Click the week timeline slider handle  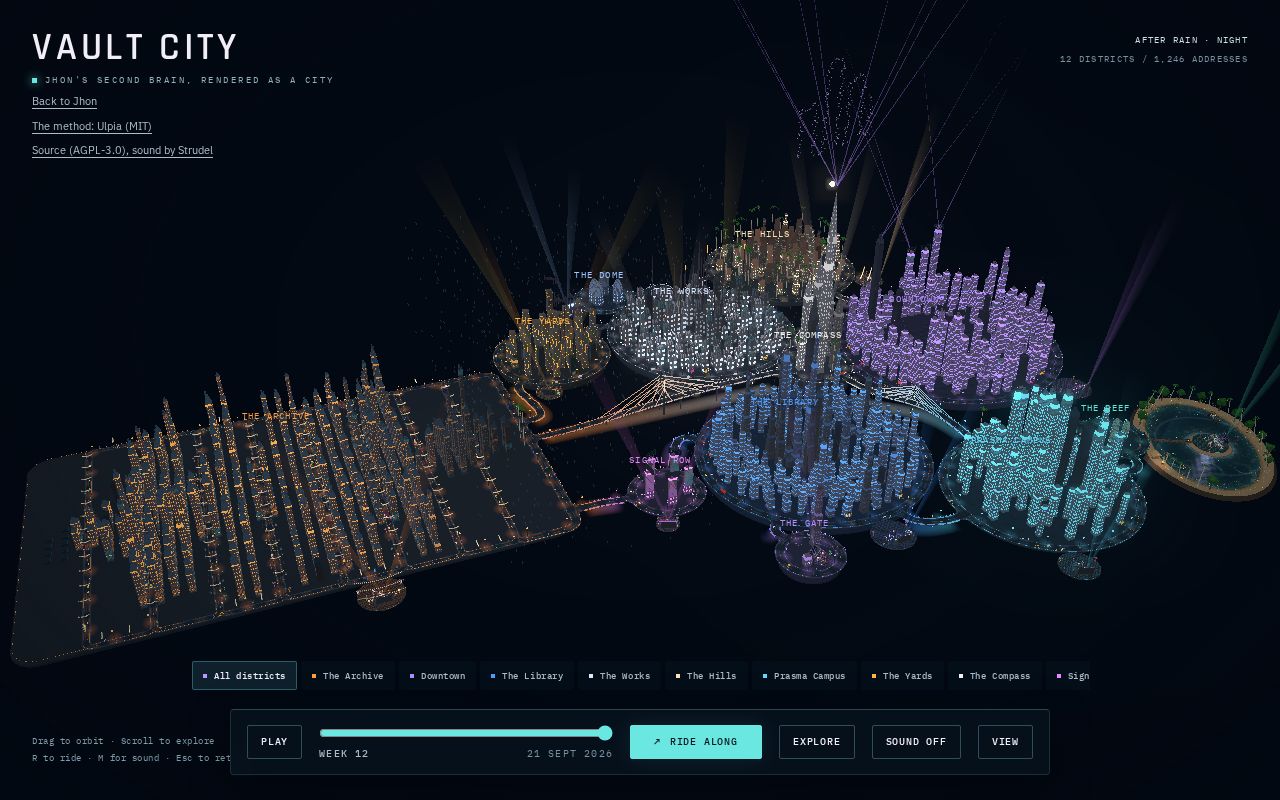(x=605, y=733)
